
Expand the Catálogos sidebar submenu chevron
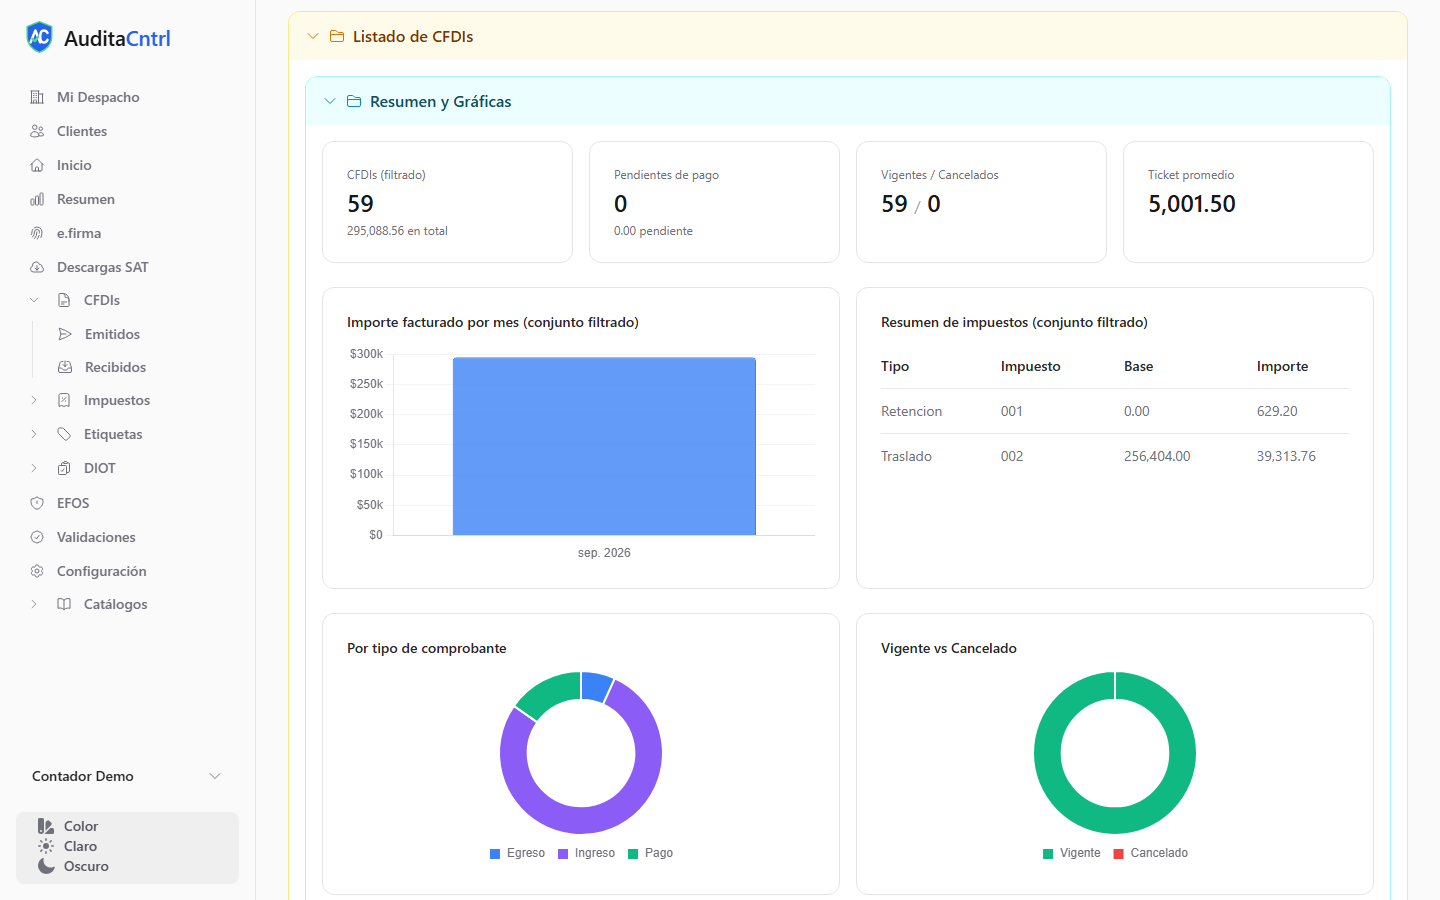(x=34, y=604)
